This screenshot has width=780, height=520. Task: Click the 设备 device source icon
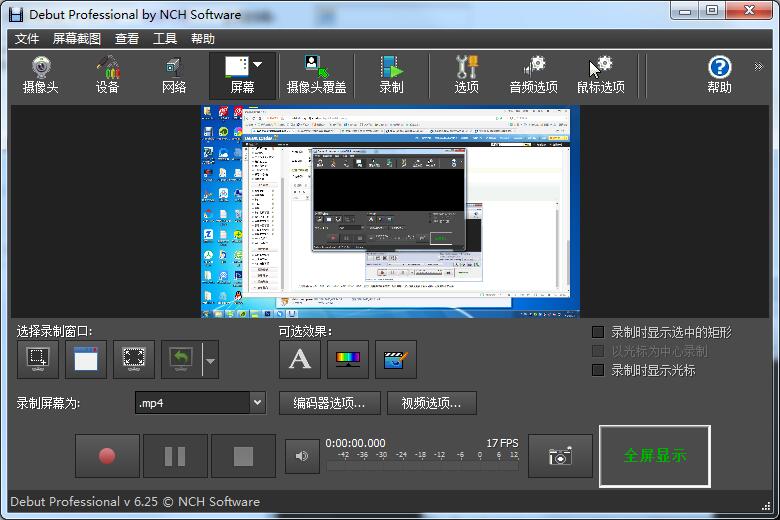(107, 75)
